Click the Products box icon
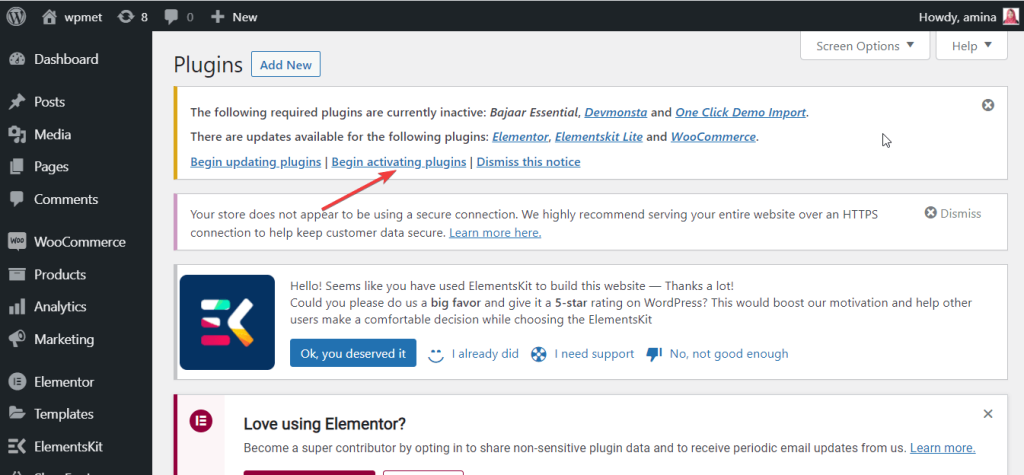1024x475 pixels. [17, 274]
